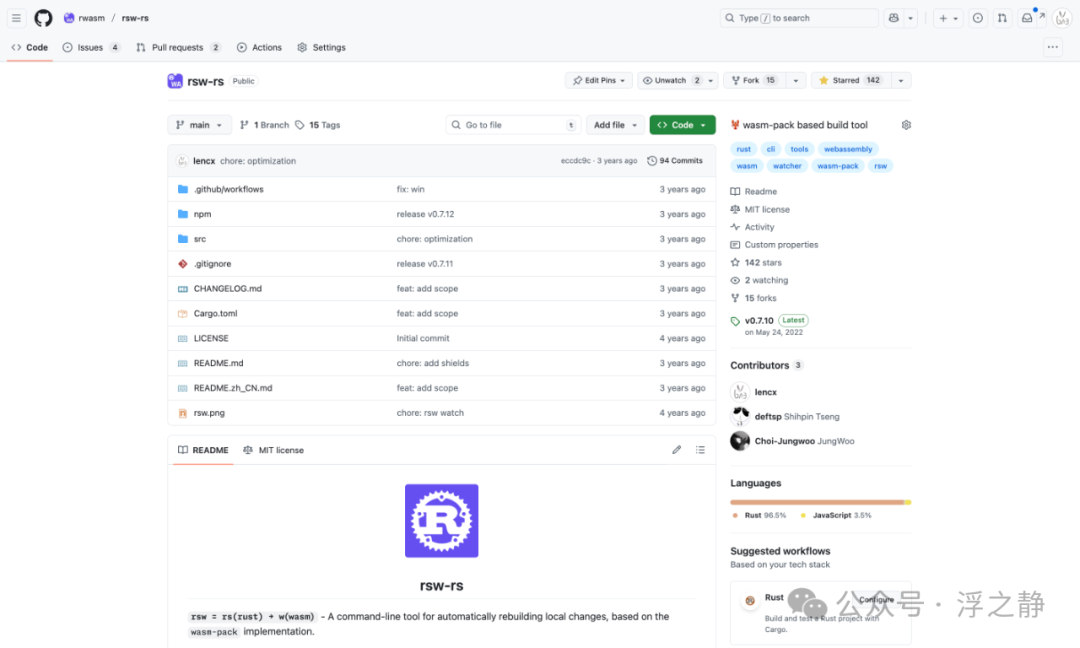Open the issues icon in the top bar
Screen dimensions: 1080x648
point(977,18)
